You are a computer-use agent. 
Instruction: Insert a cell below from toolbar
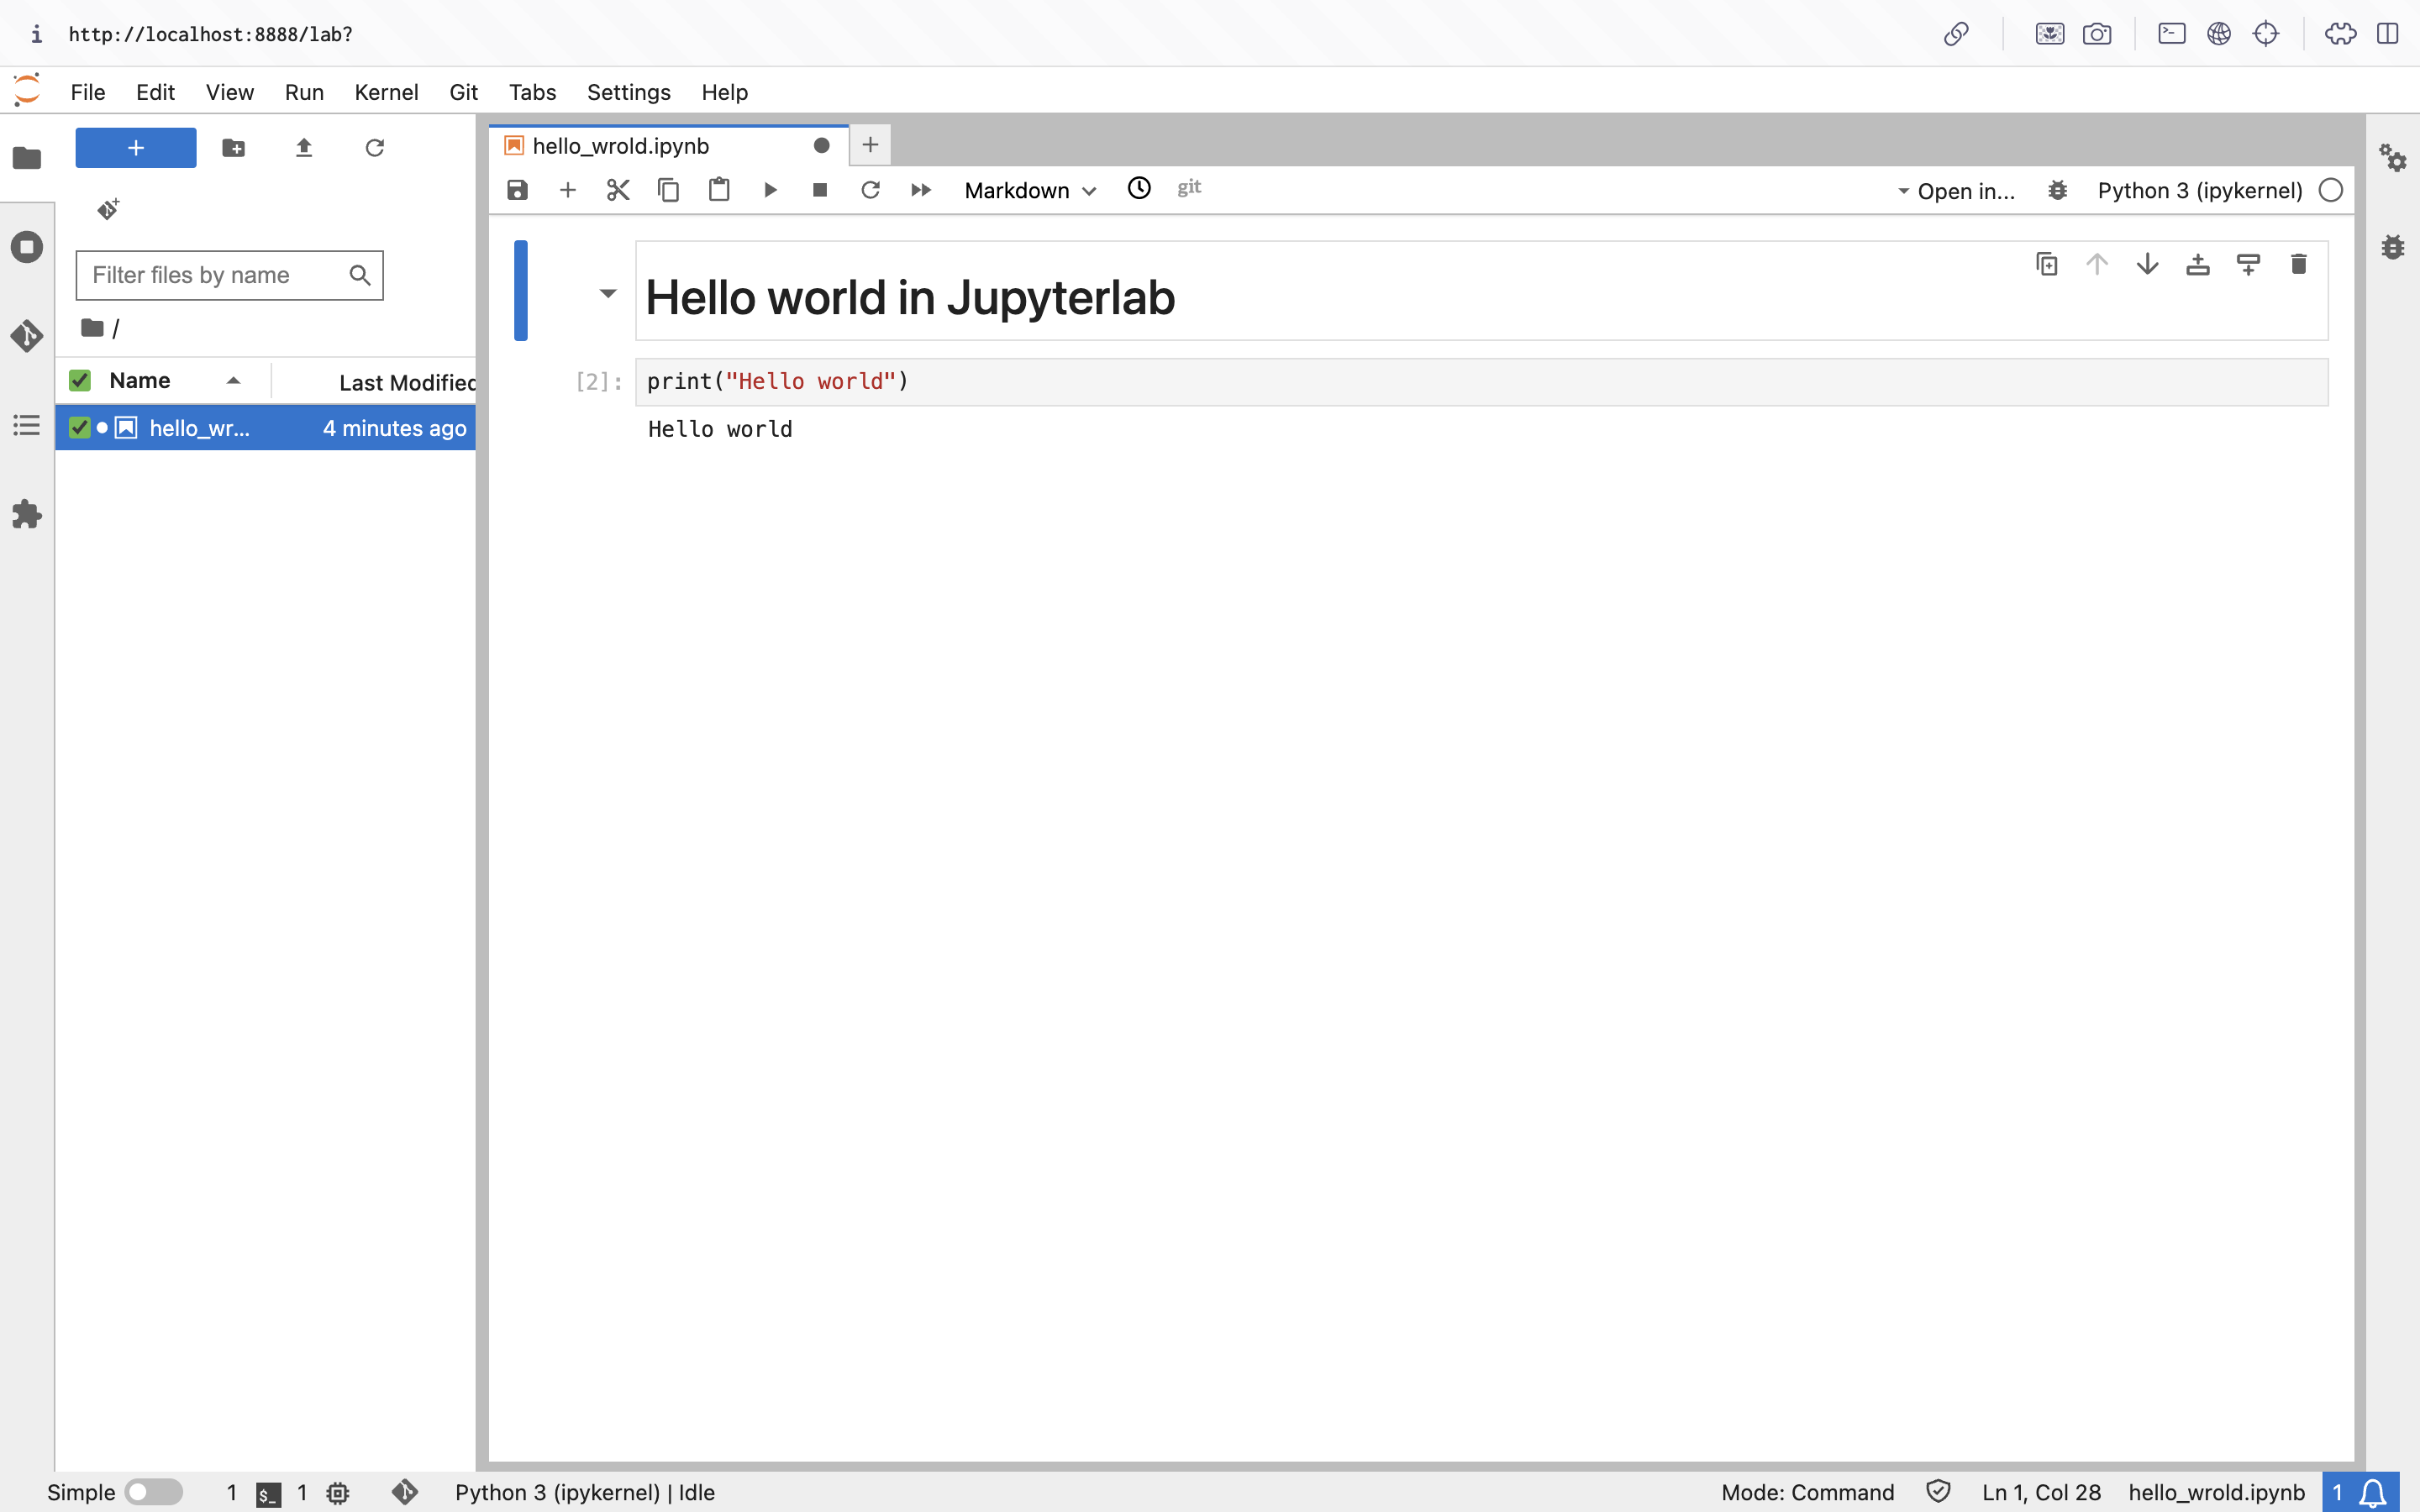(x=568, y=190)
